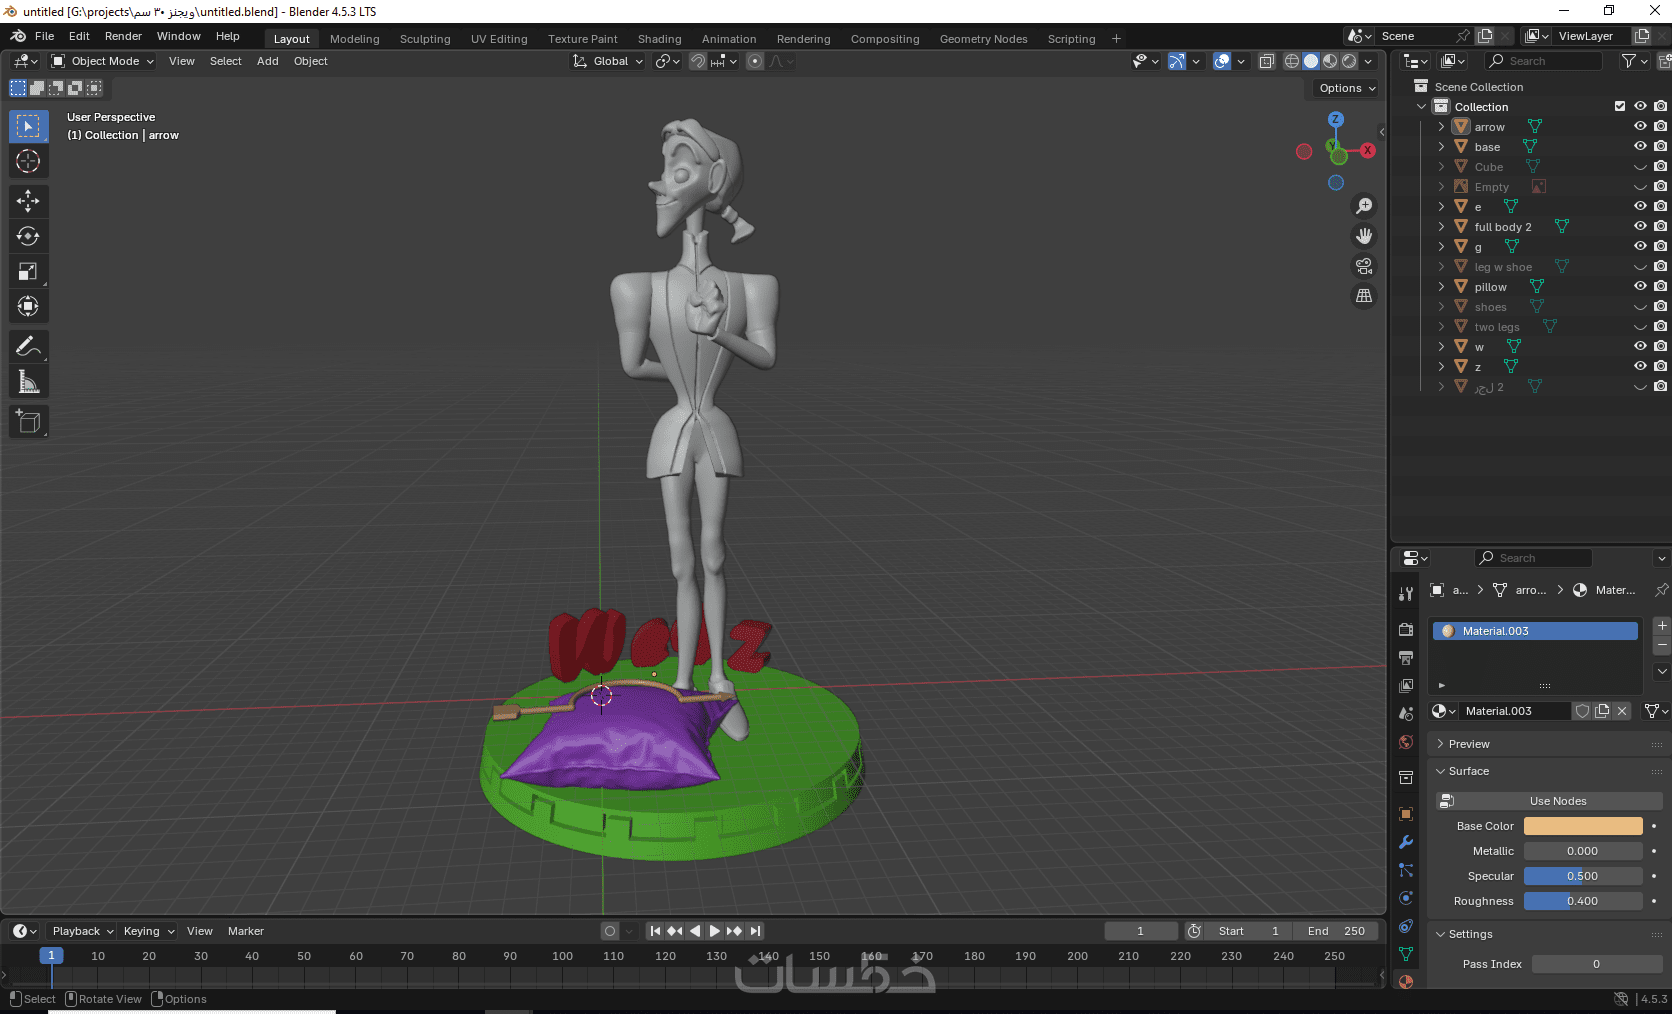
Task: Toggle snapping magnet in header
Action: pos(698,61)
